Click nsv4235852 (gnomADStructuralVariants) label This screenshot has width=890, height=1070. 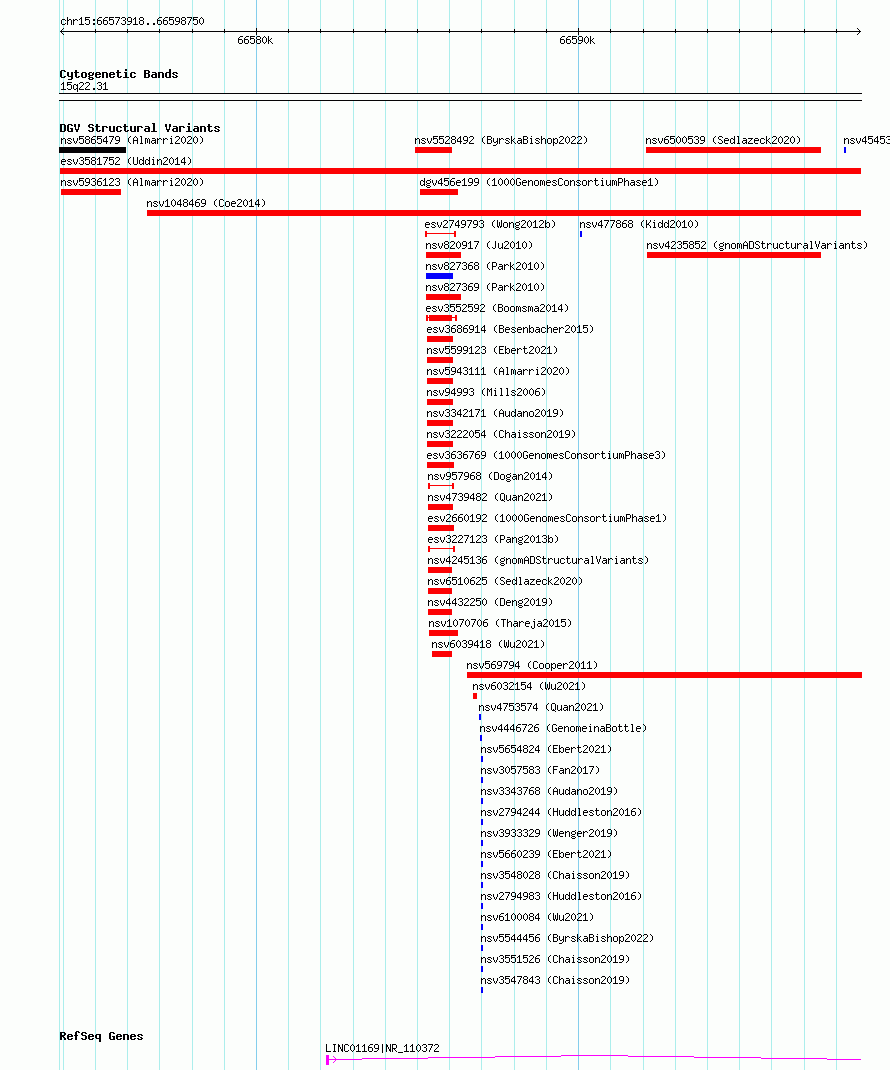[x=757, y=245]
